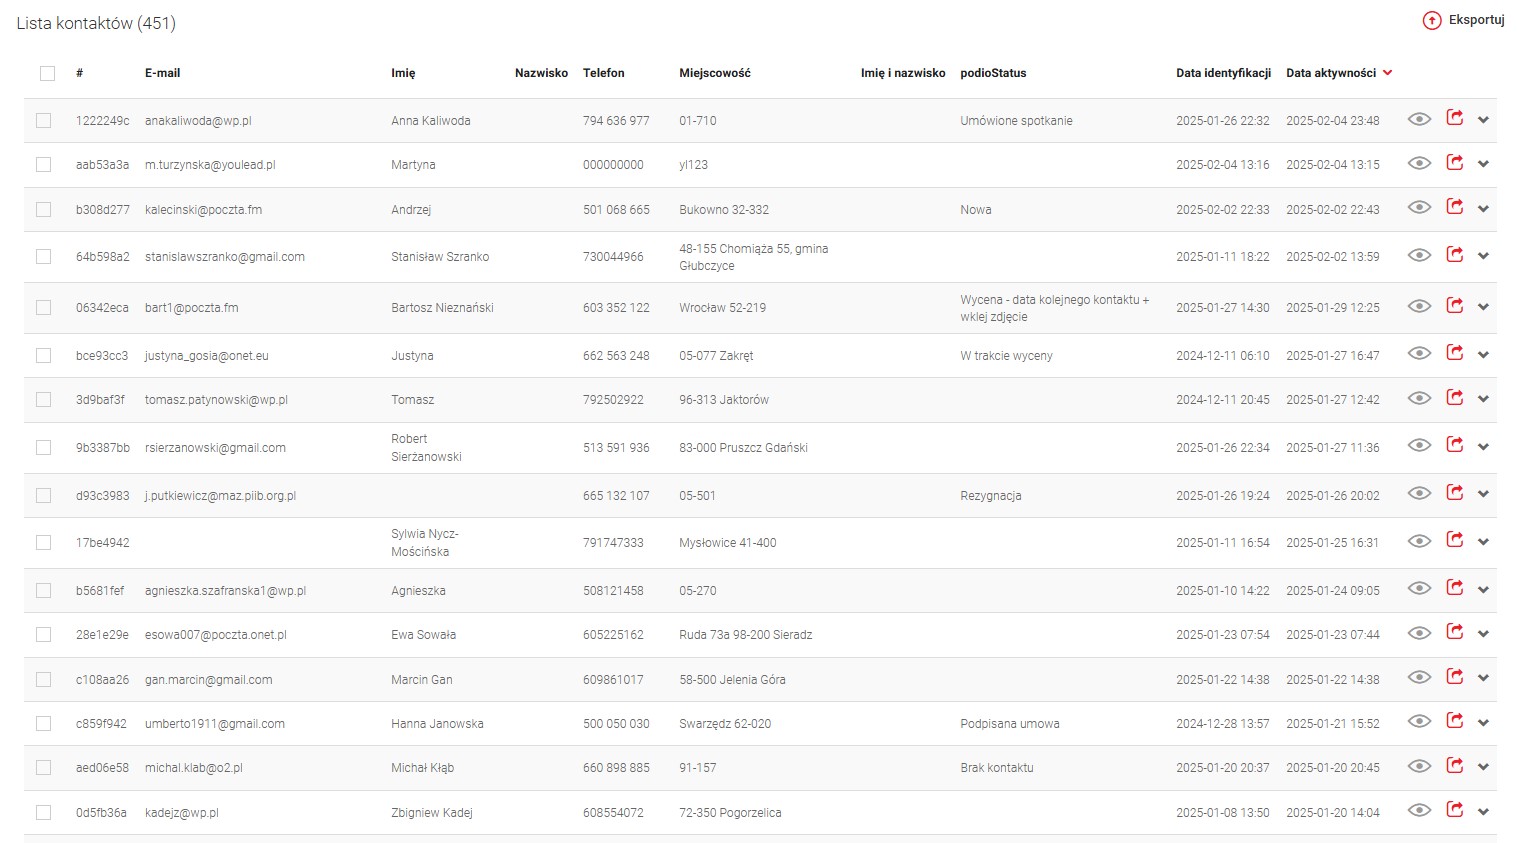Click share icon for Zbigniew Kadej
The image size is (1517, 843).
(x=1455, y=811)
